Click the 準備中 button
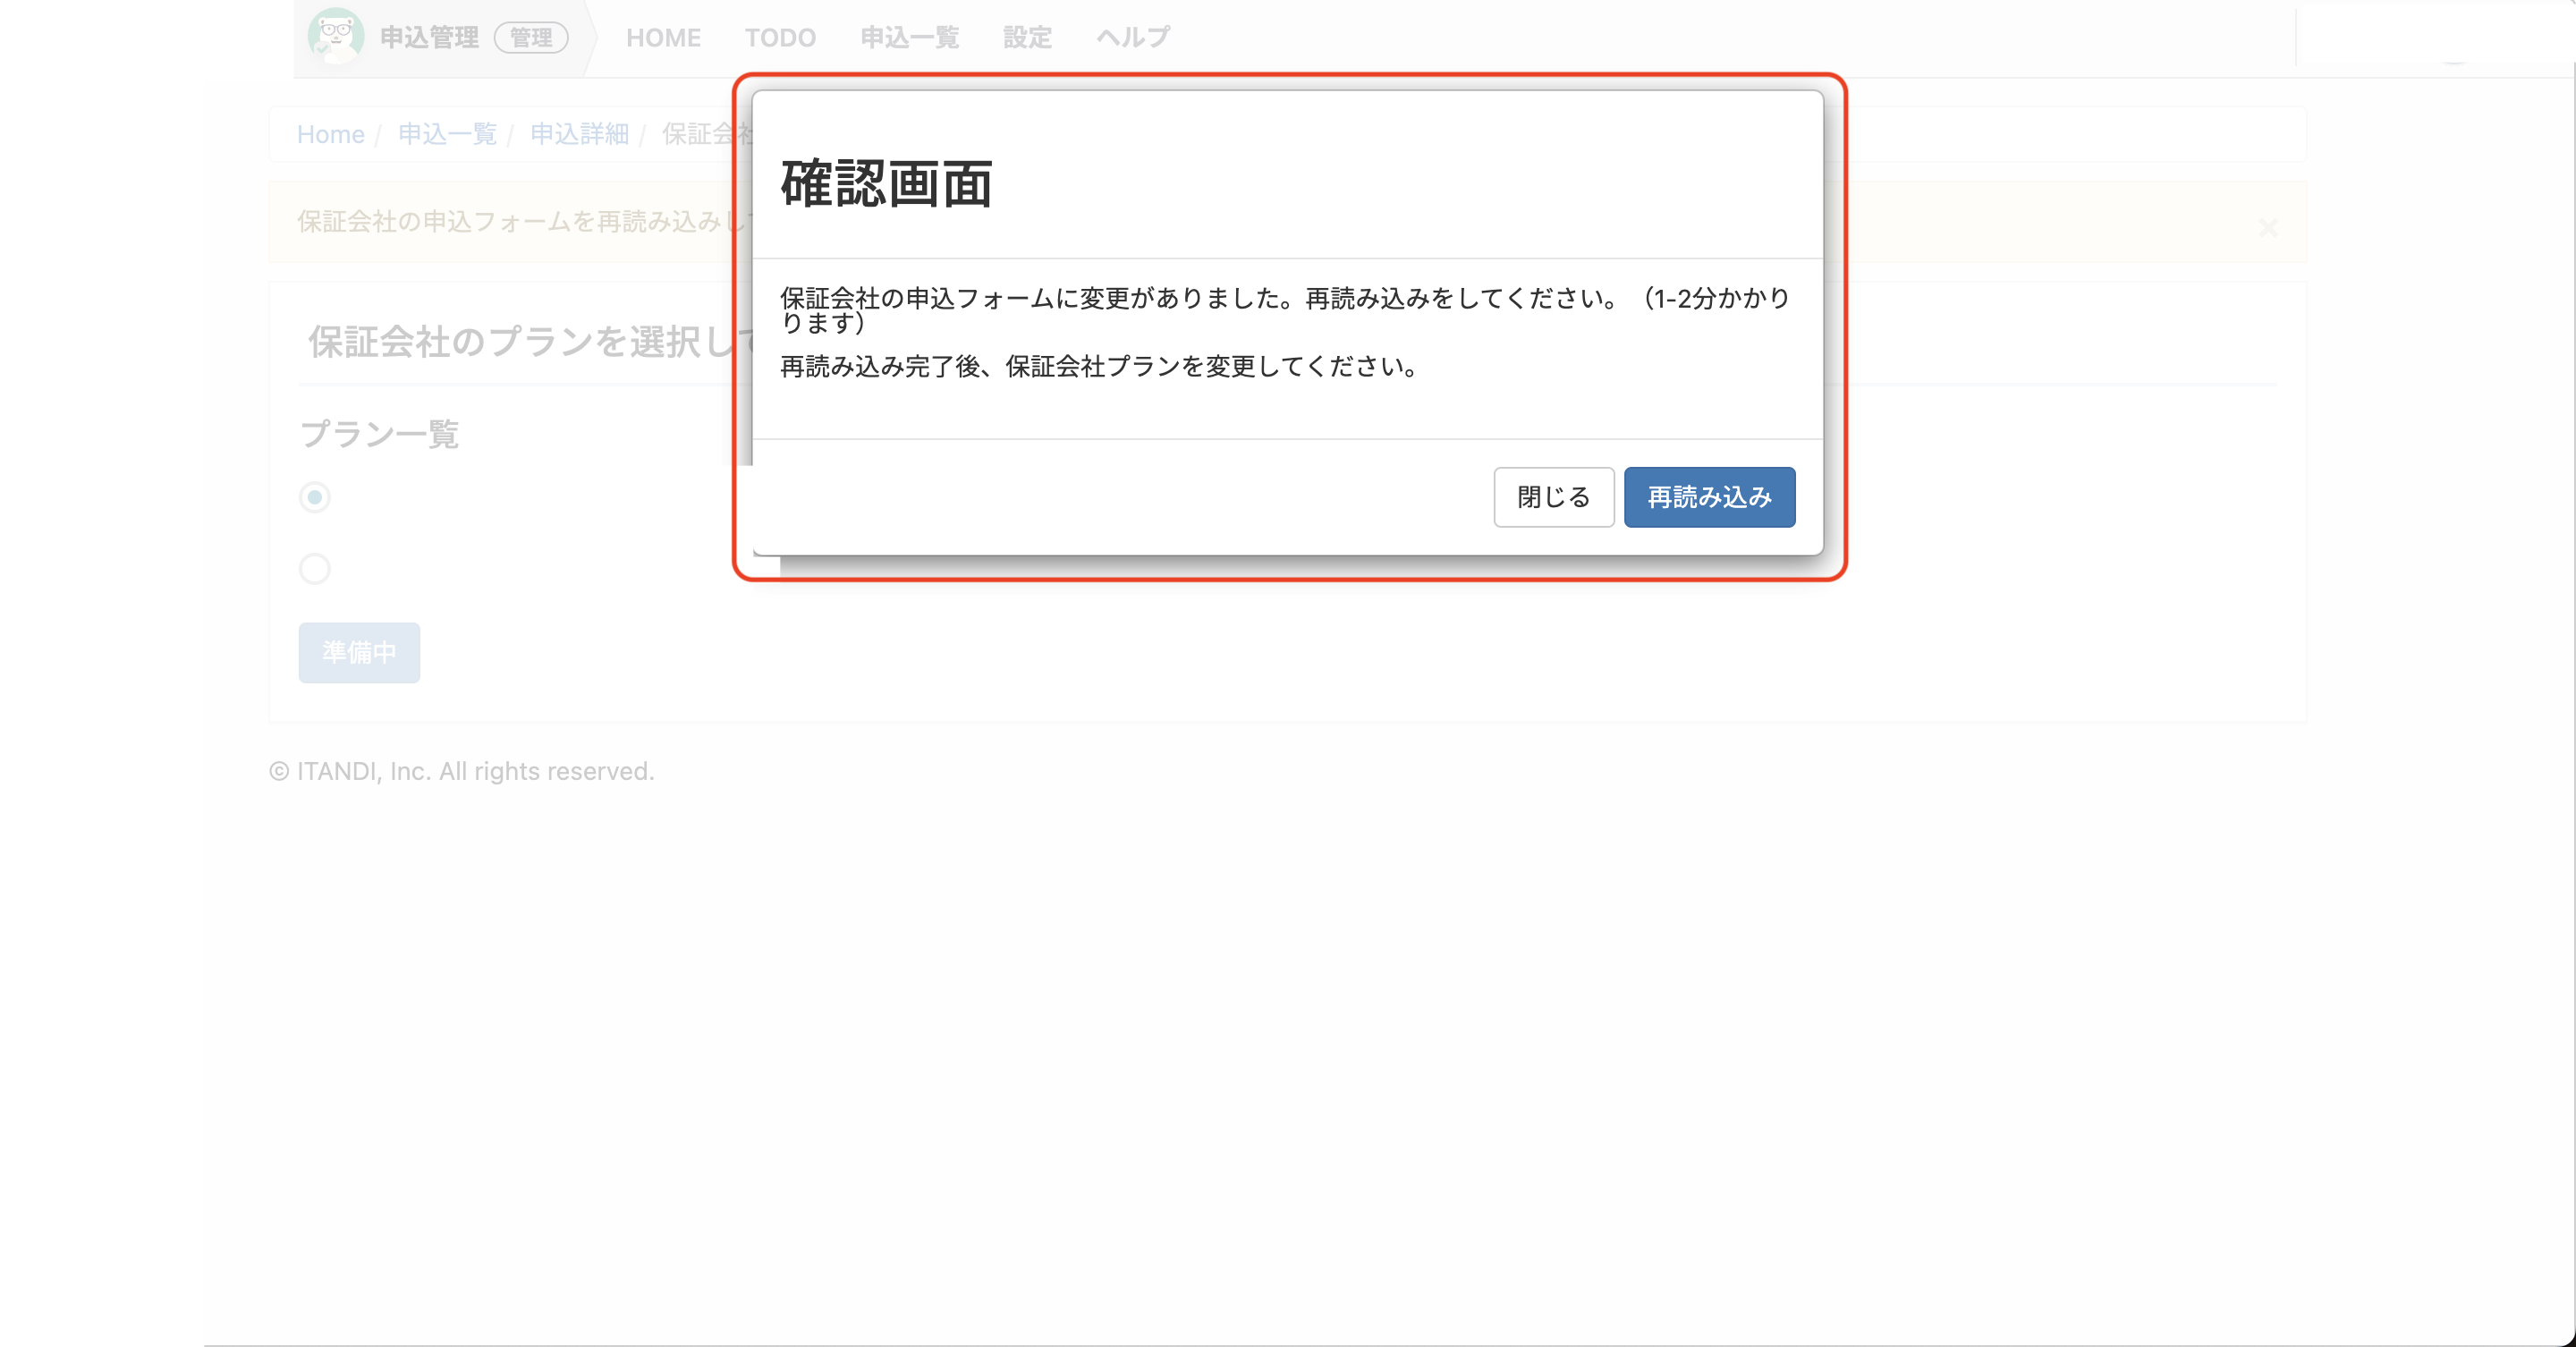 click(359, 653)
